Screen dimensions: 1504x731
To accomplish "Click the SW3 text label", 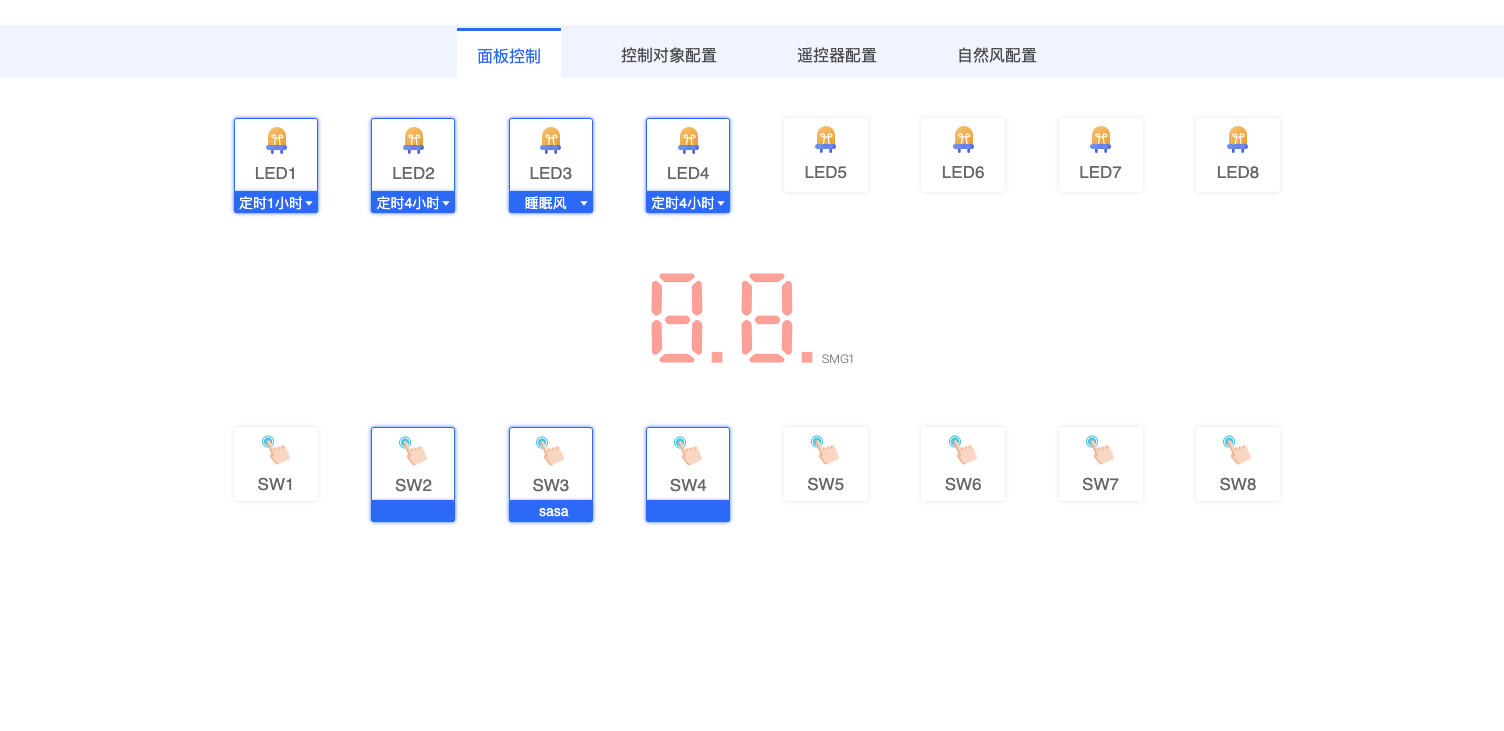I will (551, 485).
